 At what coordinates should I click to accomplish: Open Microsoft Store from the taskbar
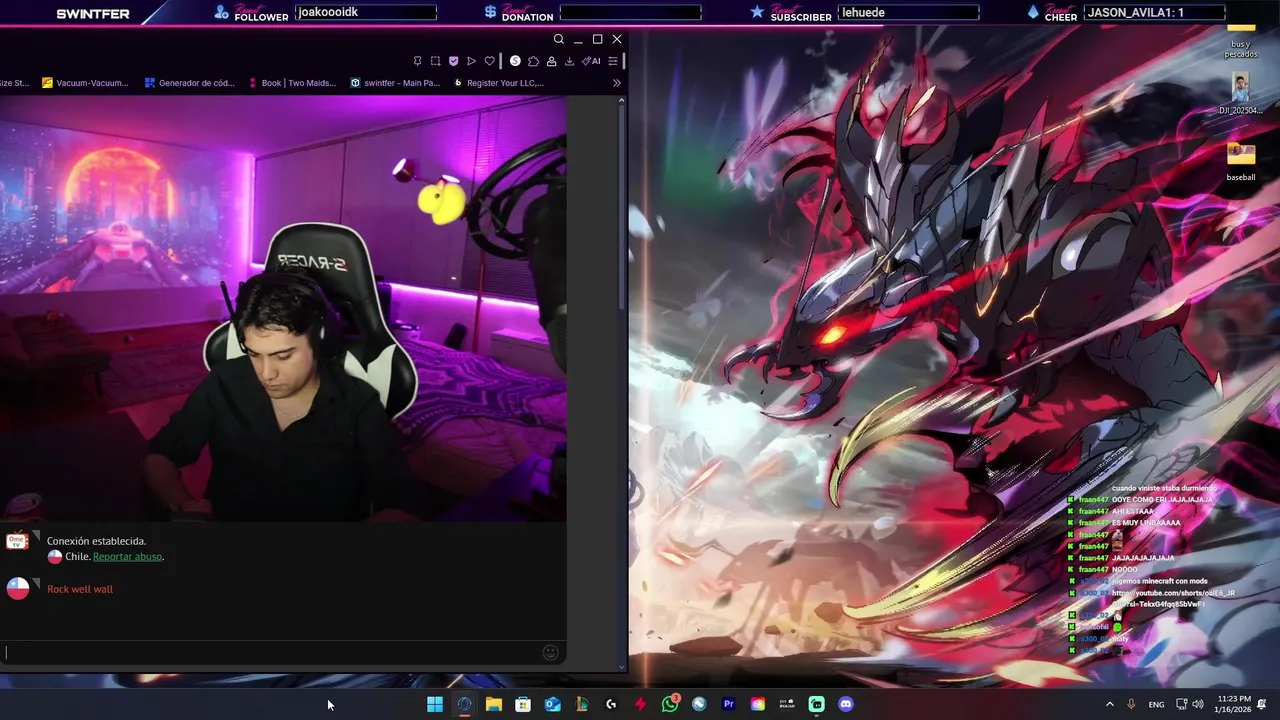(x=523, y=704)
